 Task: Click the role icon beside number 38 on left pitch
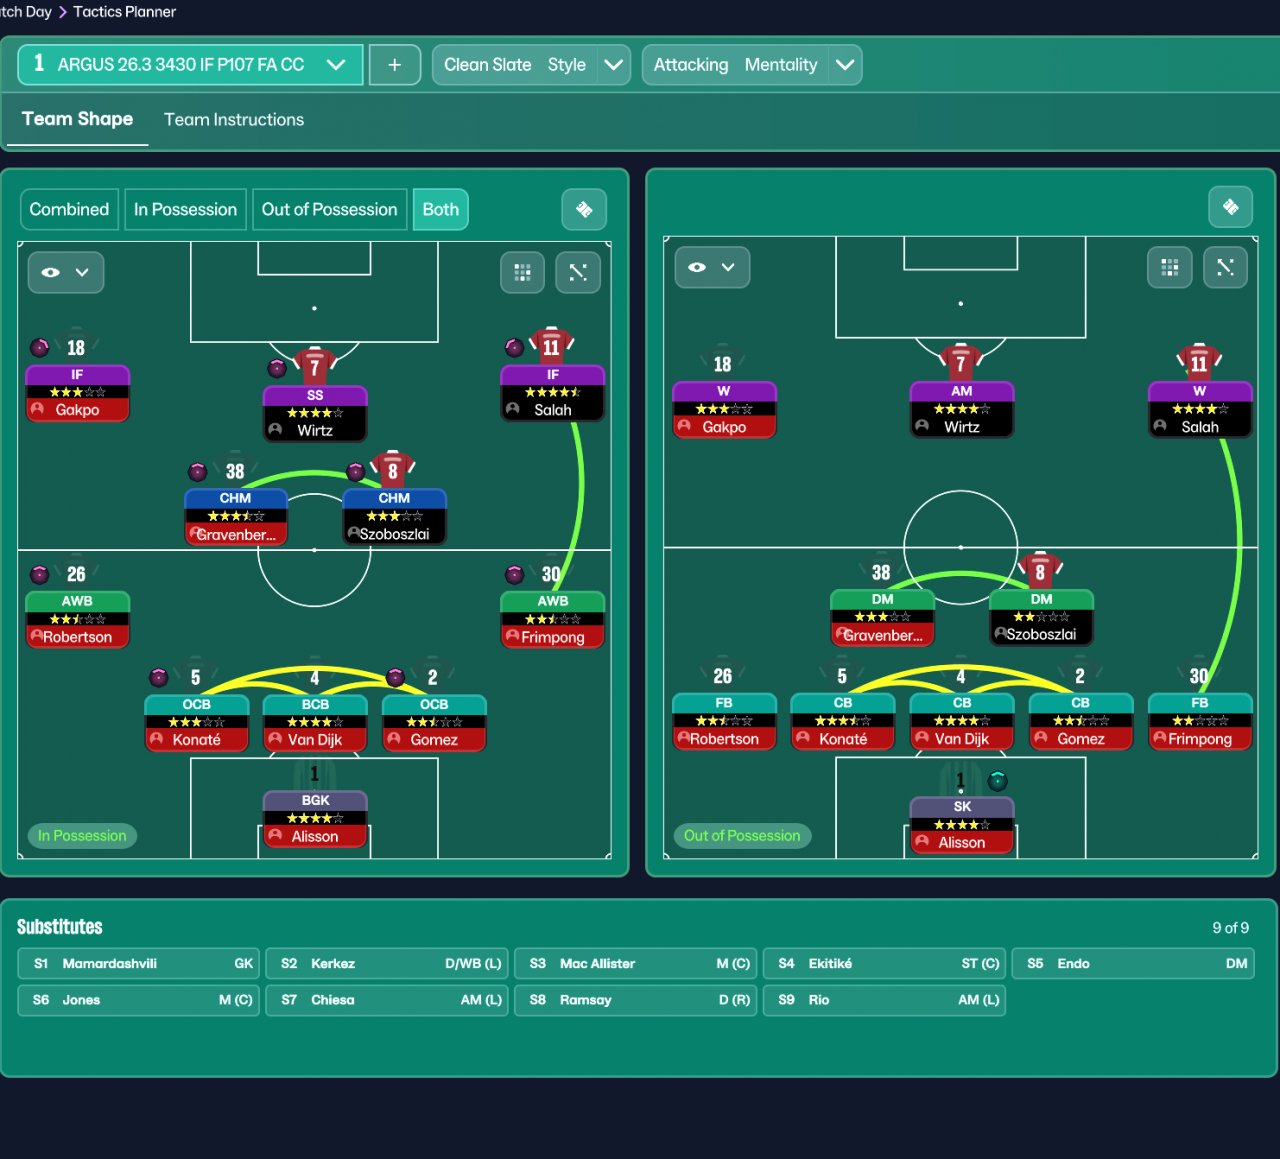point(198,471)
